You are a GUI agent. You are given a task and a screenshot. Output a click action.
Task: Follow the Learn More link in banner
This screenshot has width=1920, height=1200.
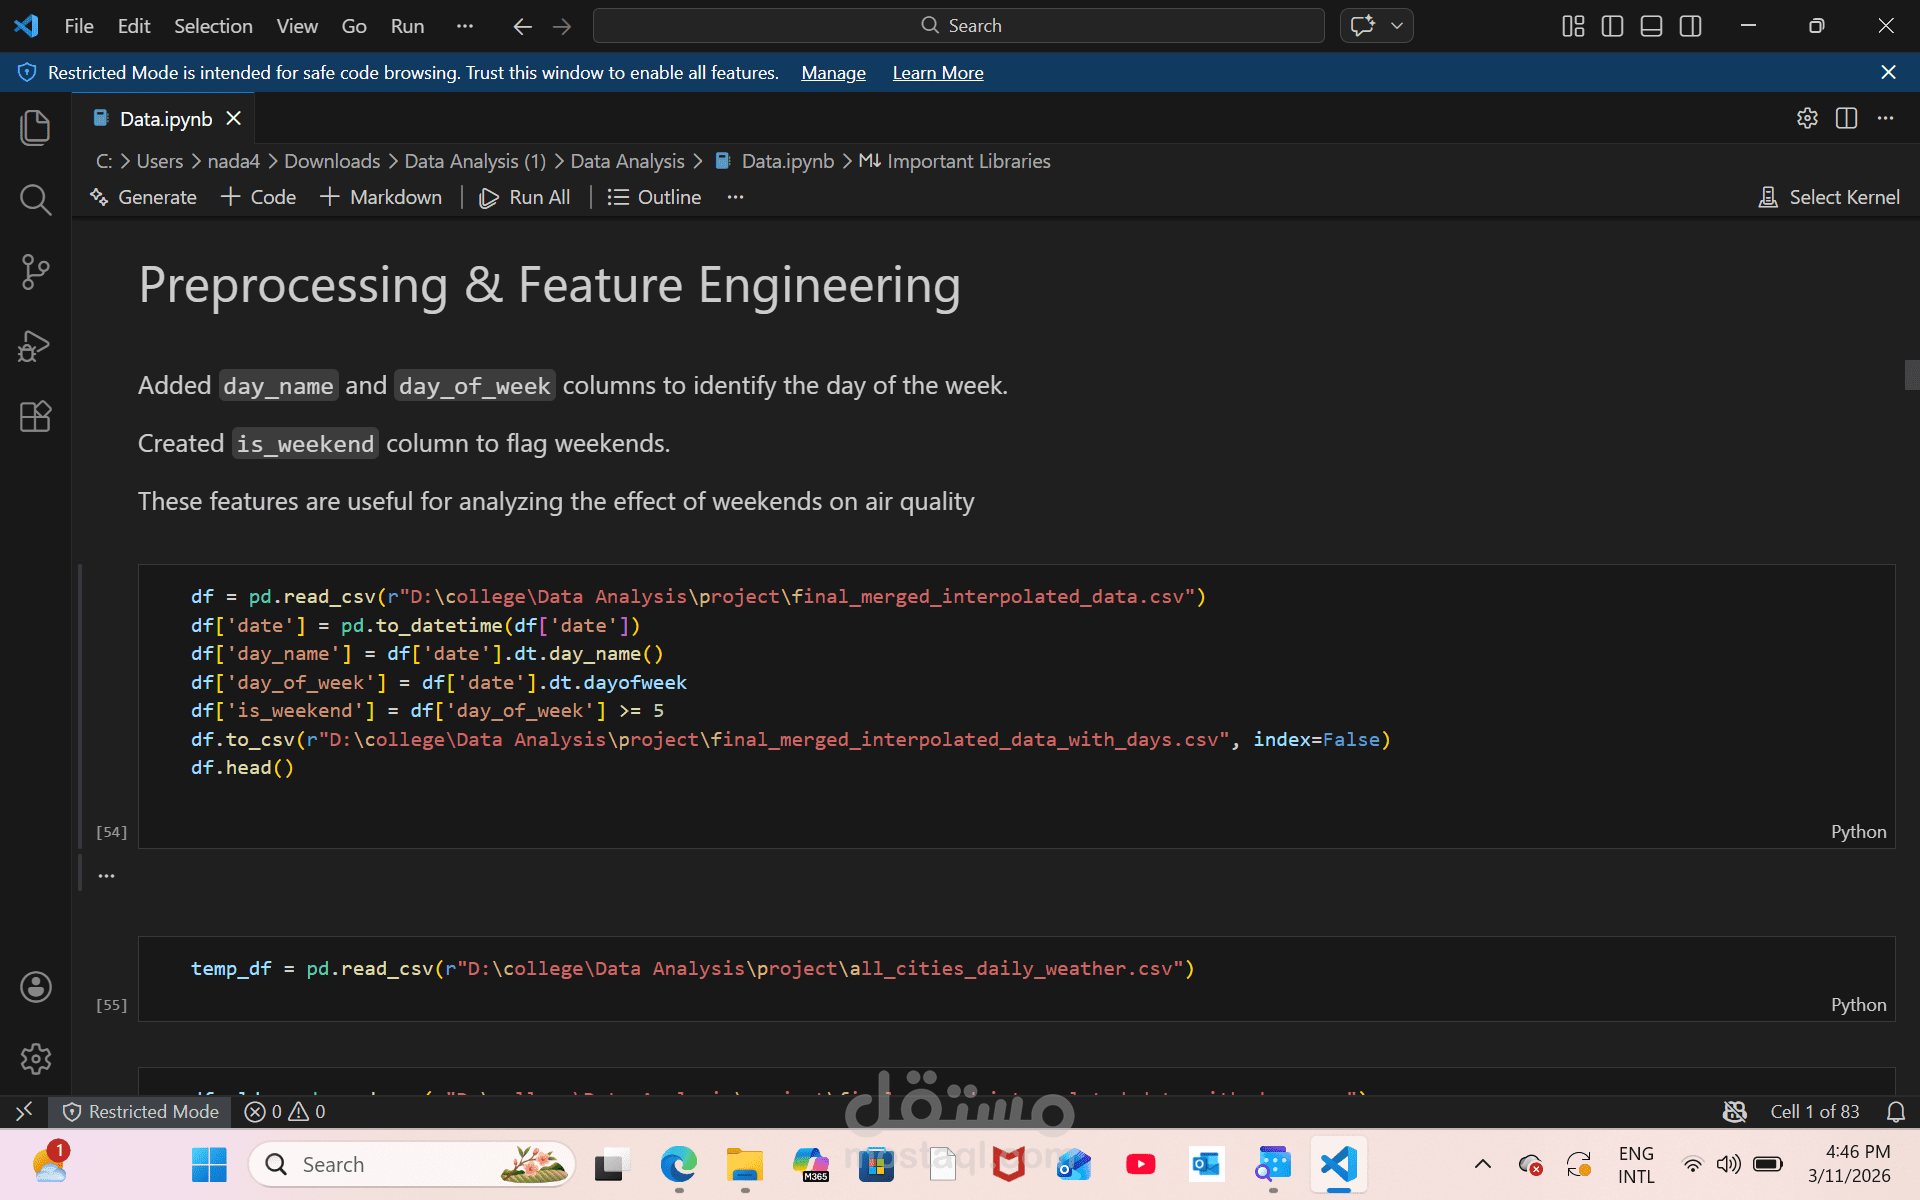(937, 73)
